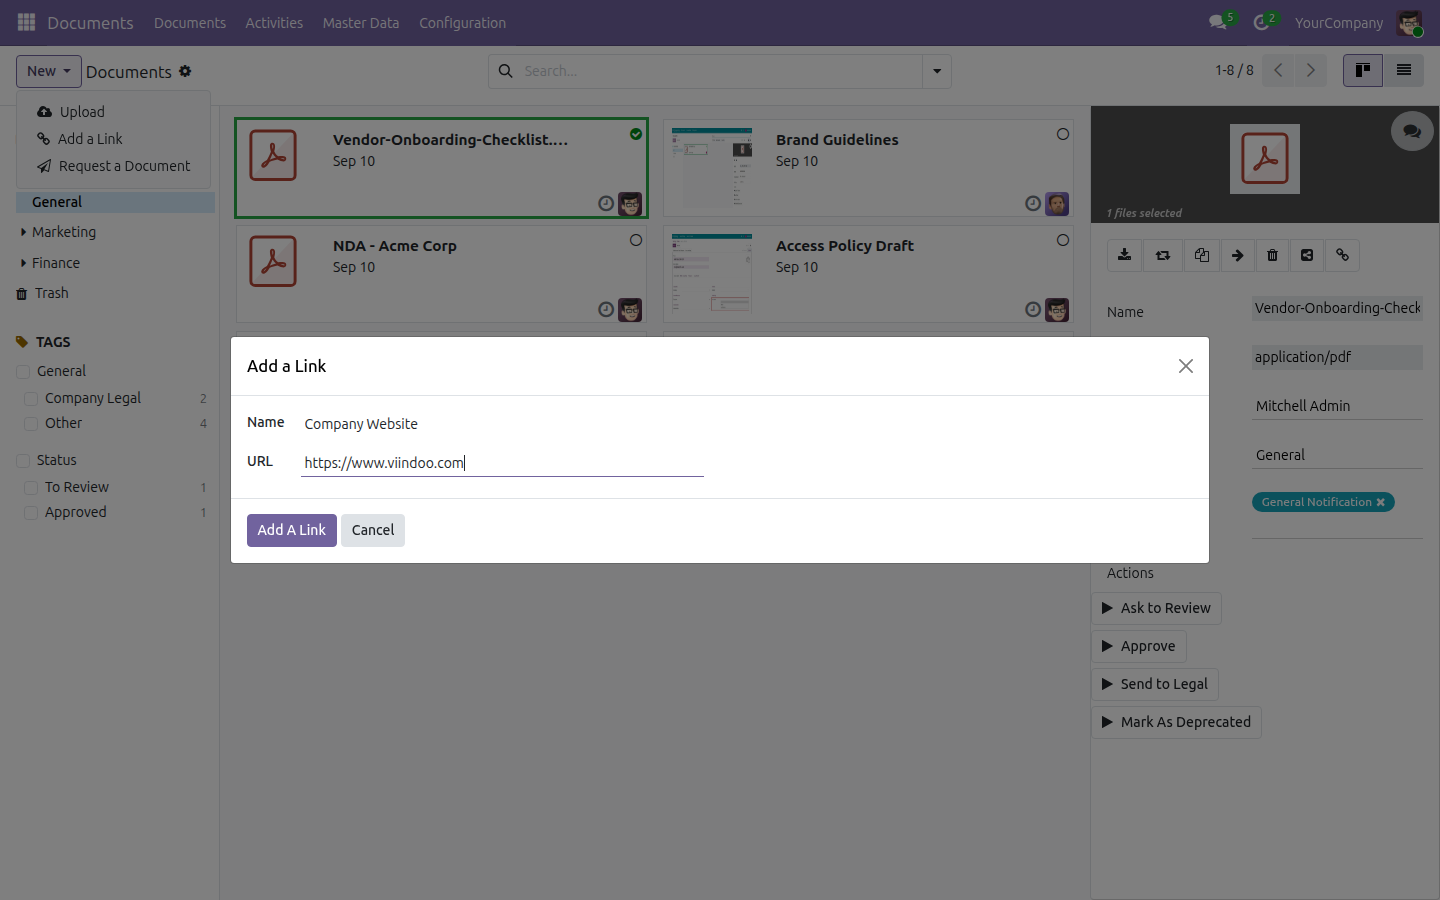Expand the Marketing workspace
Screen dimensions: 1440x900
pos(23,232)
